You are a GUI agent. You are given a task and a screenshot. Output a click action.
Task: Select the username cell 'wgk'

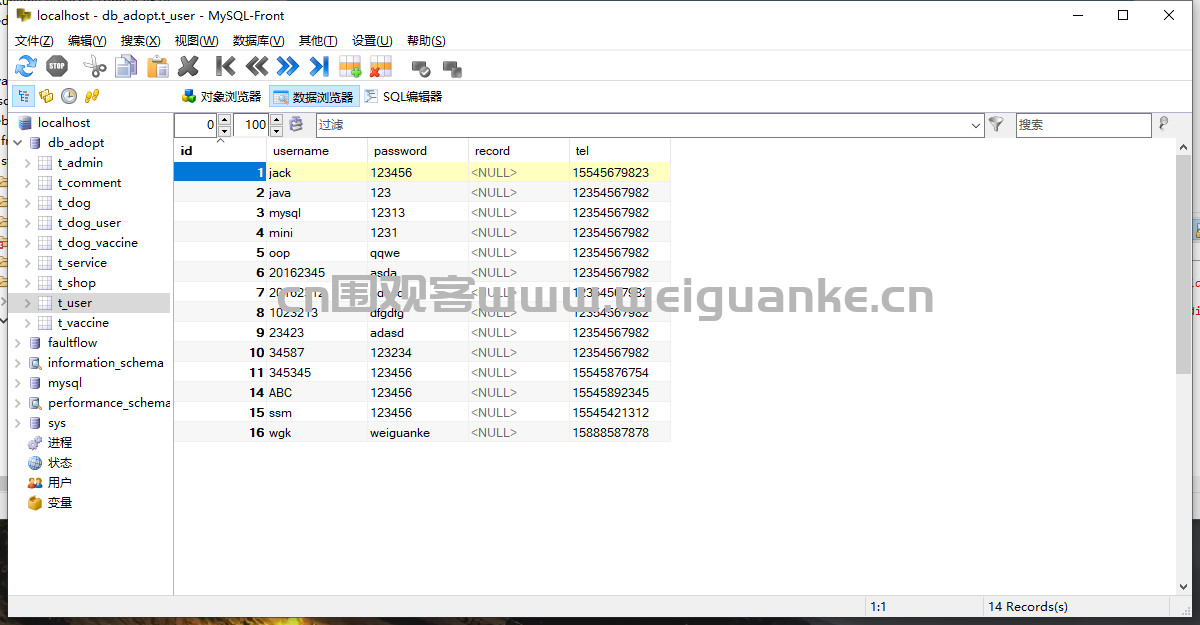pos(317,433)
